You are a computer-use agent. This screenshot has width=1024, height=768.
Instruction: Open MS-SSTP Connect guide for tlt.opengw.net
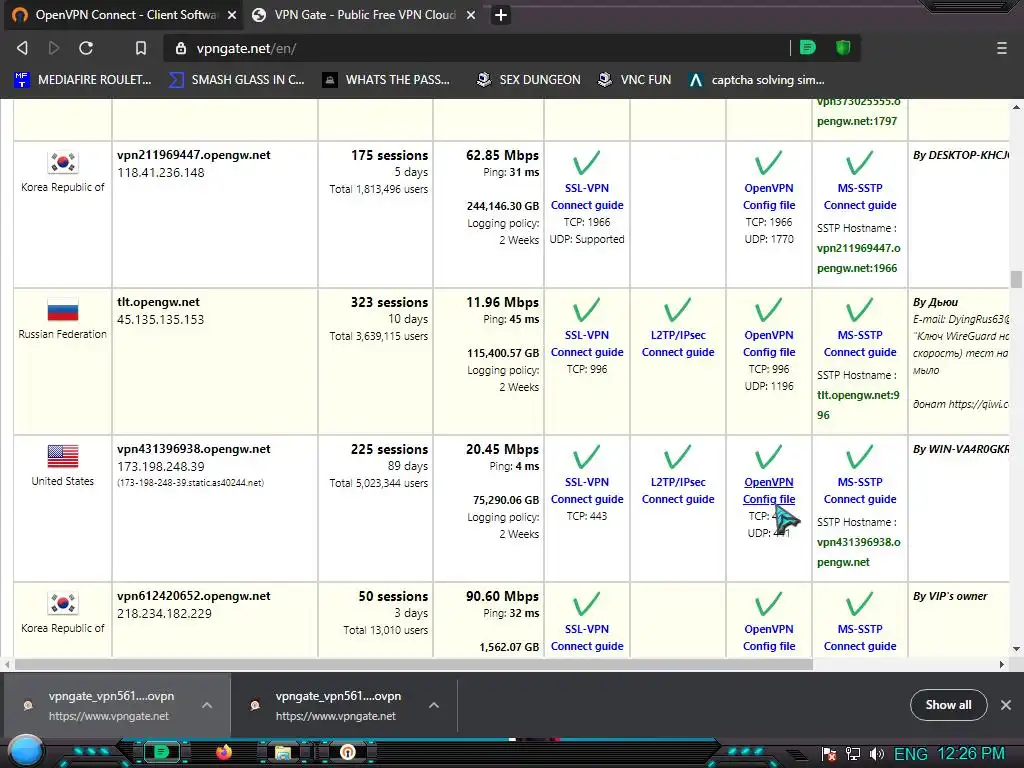tap(860, 344)
